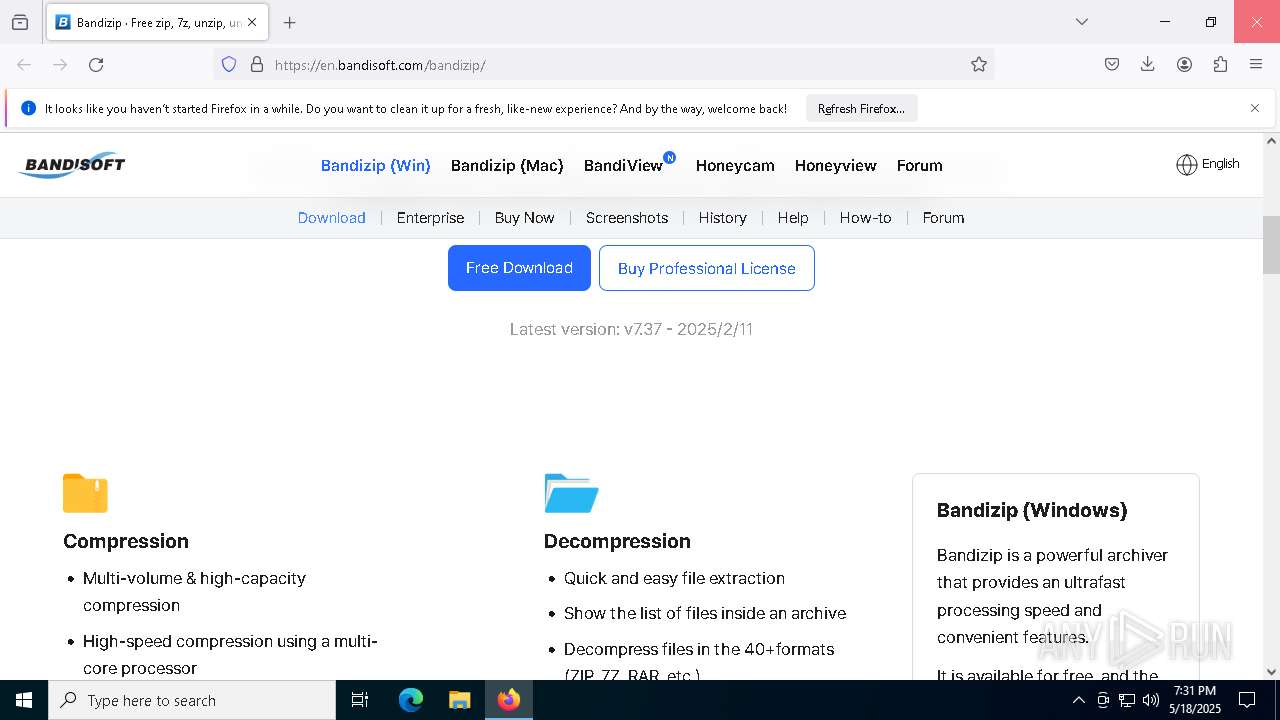Image resolution: width=1280 pixels, height=720 pixels.
Task: Click the info icon in the notification bar
Action: point(28,108)
